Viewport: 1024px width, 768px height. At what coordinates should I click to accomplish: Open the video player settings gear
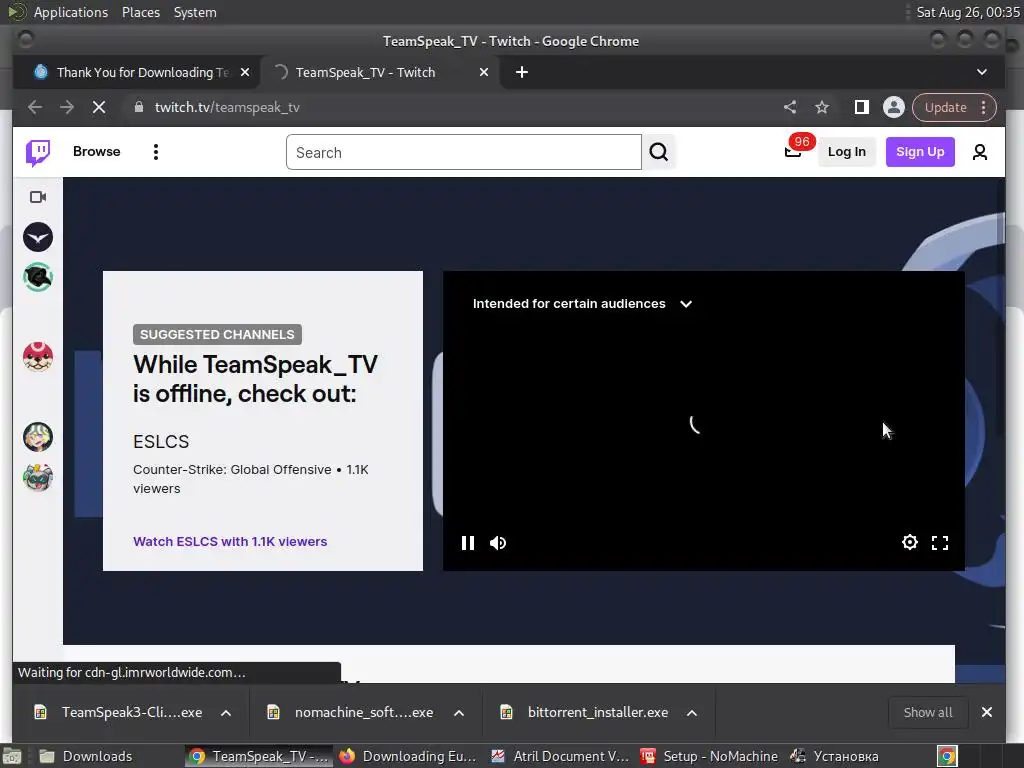tap(910, 542)
